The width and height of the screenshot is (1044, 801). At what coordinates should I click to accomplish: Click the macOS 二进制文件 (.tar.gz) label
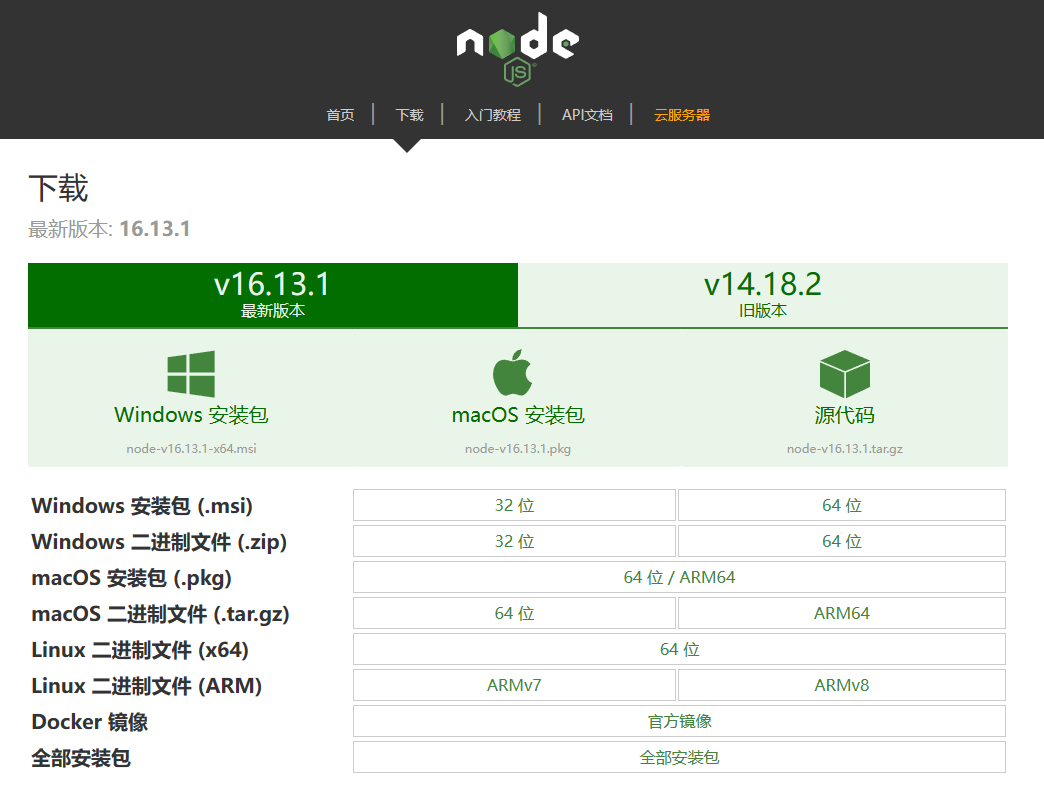click(x=160, y=614)
